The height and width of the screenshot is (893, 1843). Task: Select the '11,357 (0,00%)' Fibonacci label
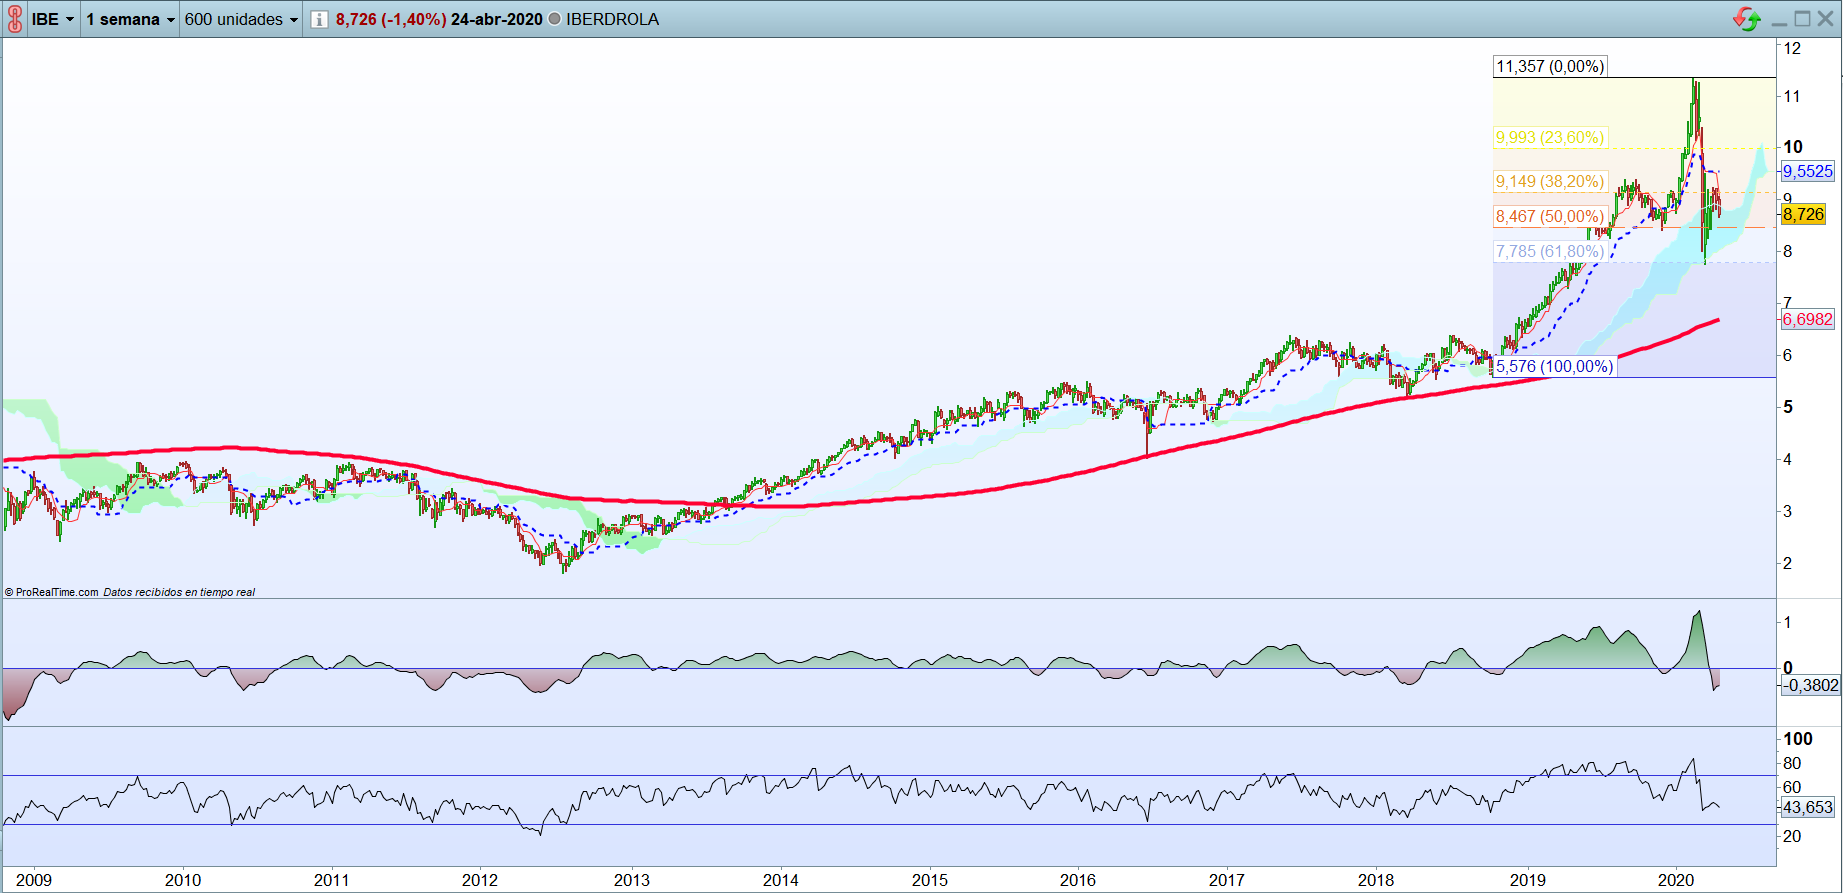[x=1550, y=66]
